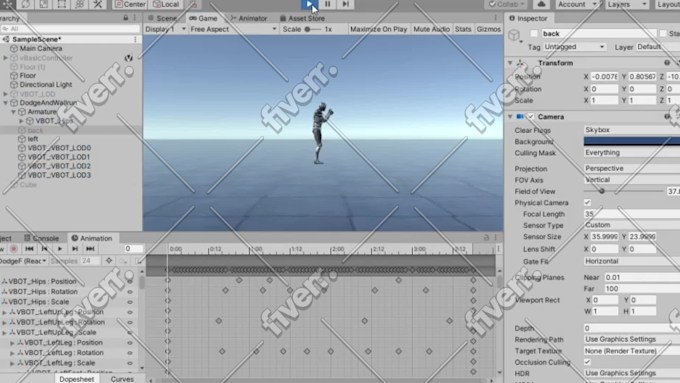The width and height of the screenshot is (680, 383).
Task: Open the Account dropdown
Action: point(576,4)
